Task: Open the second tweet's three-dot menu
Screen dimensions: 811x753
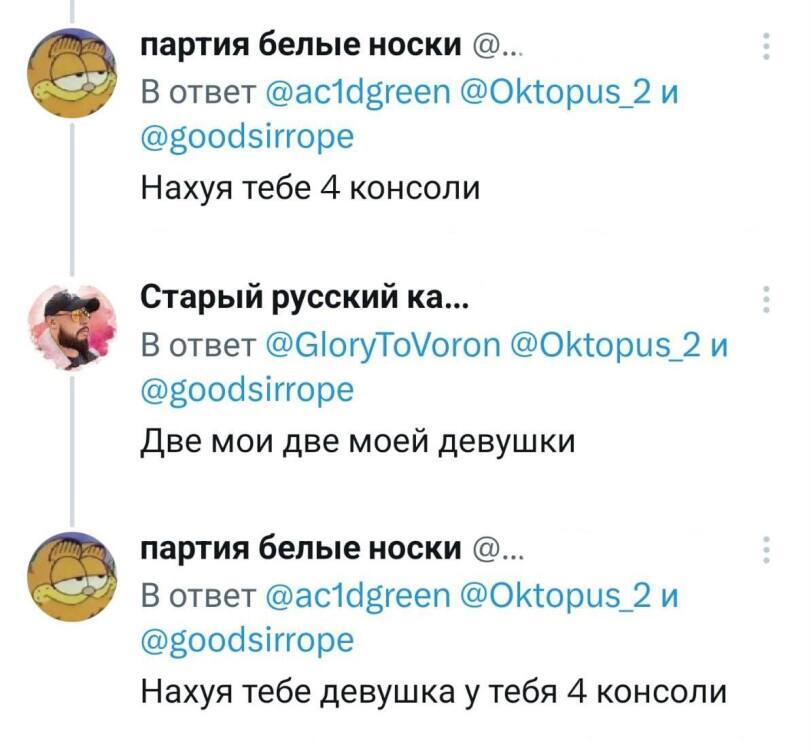Action: pos(767,299)
